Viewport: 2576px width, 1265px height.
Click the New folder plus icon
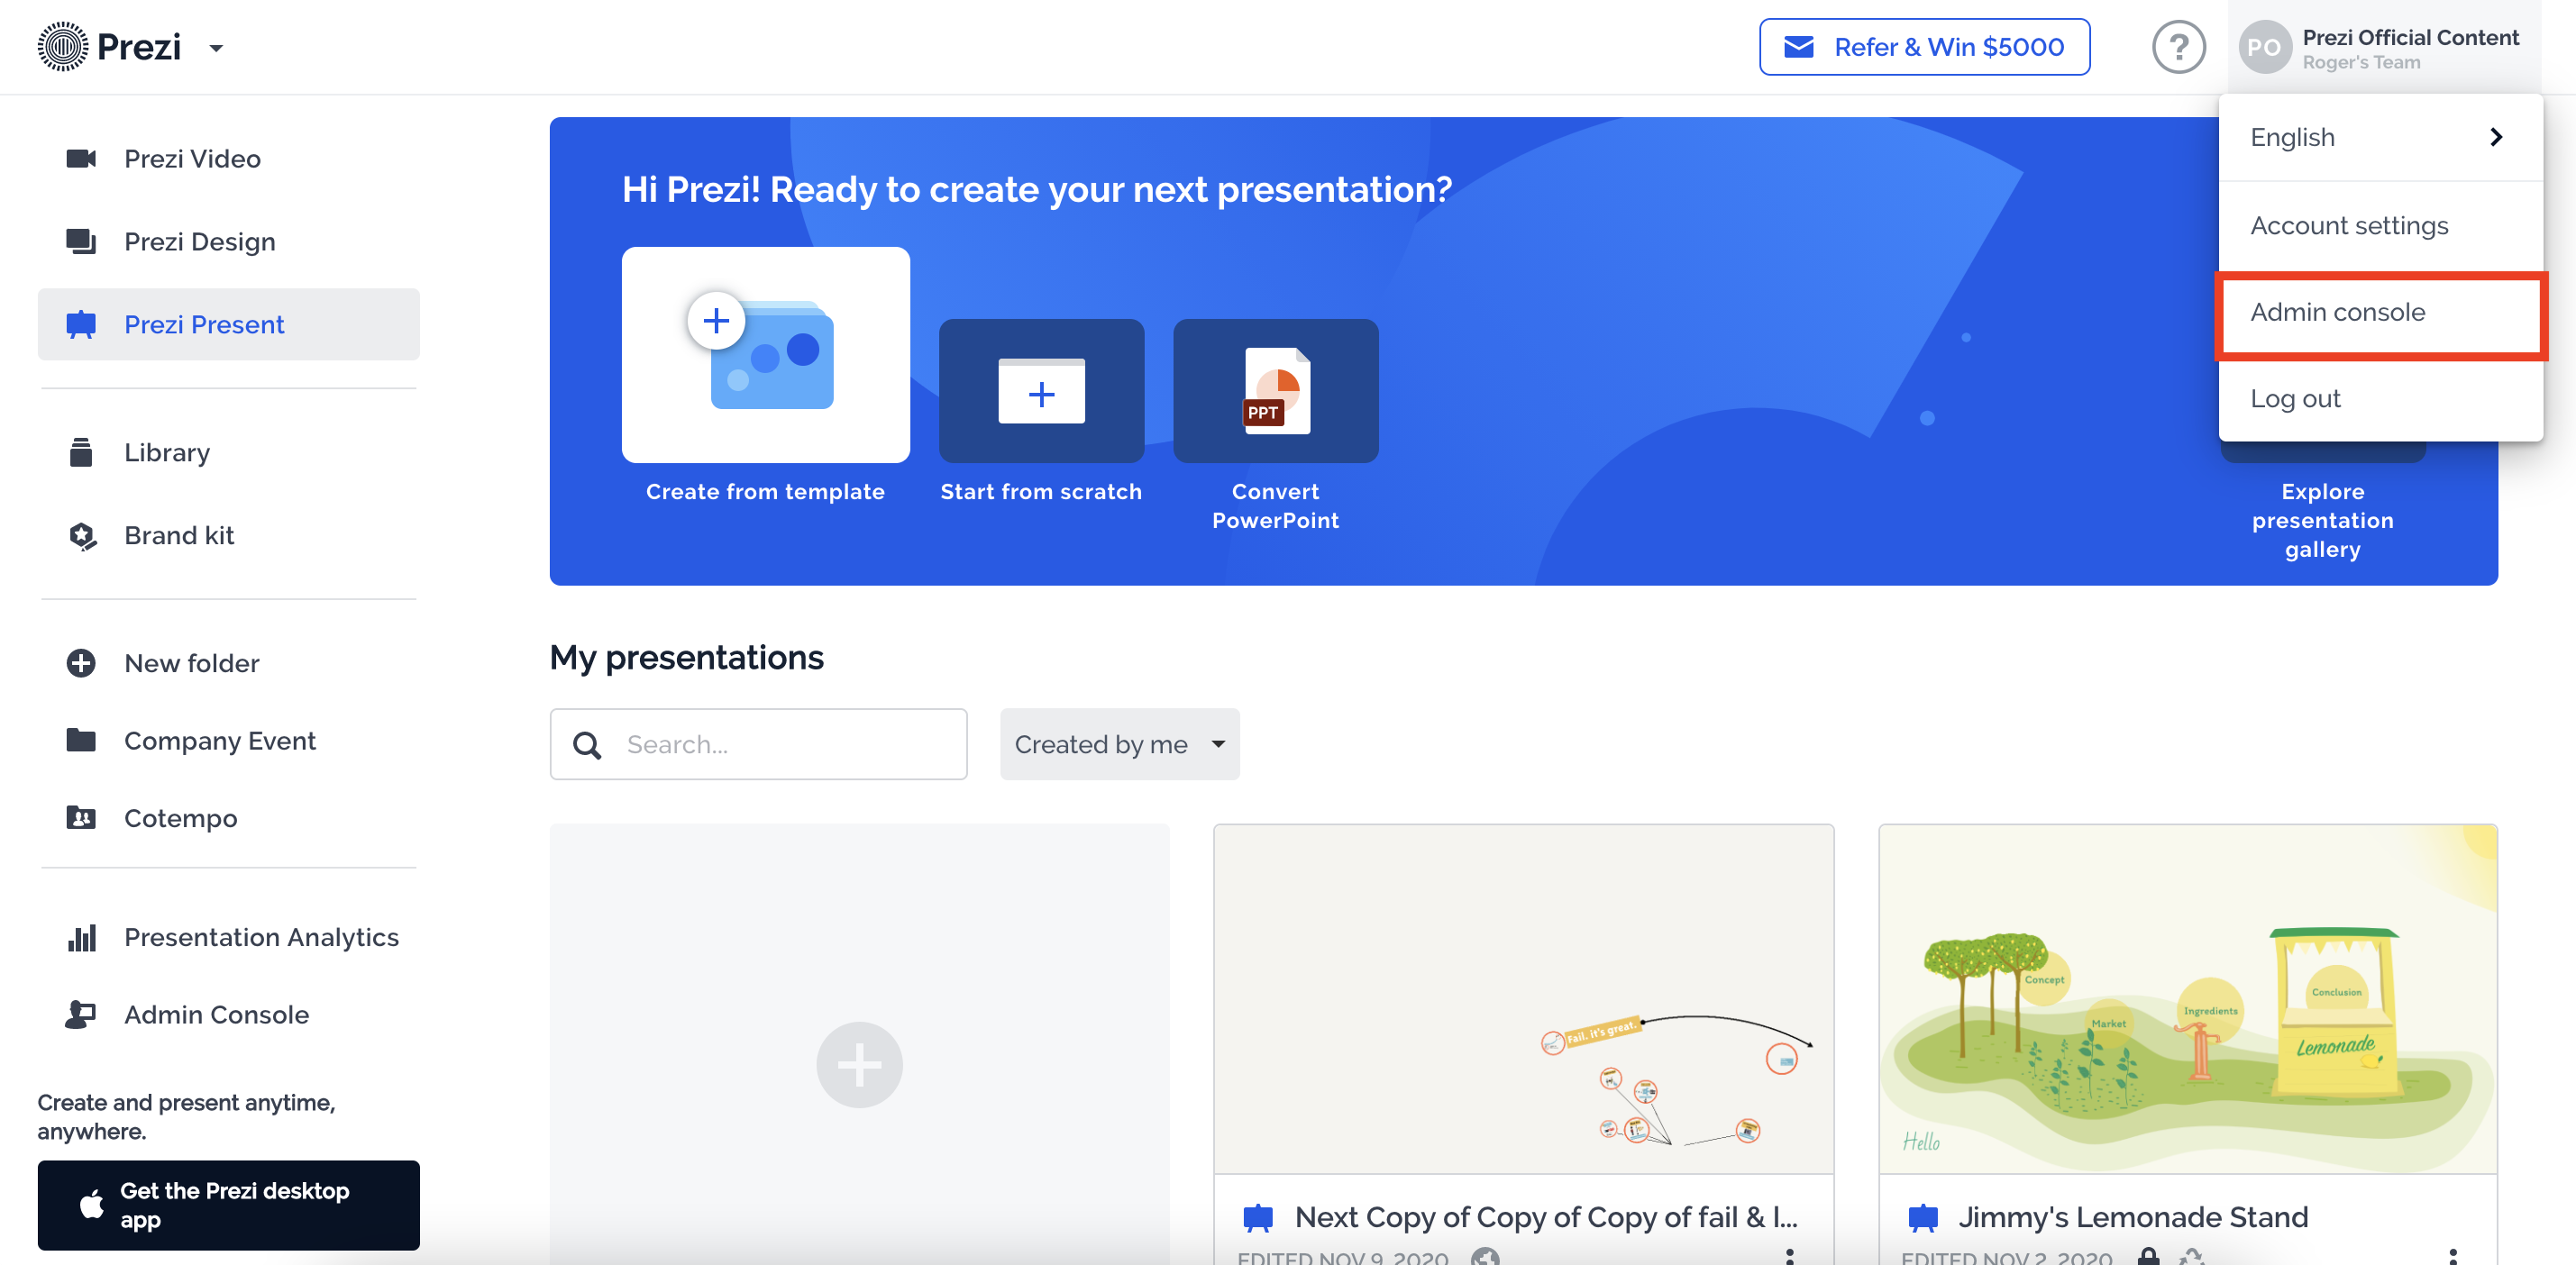click(x=80, y=663)
